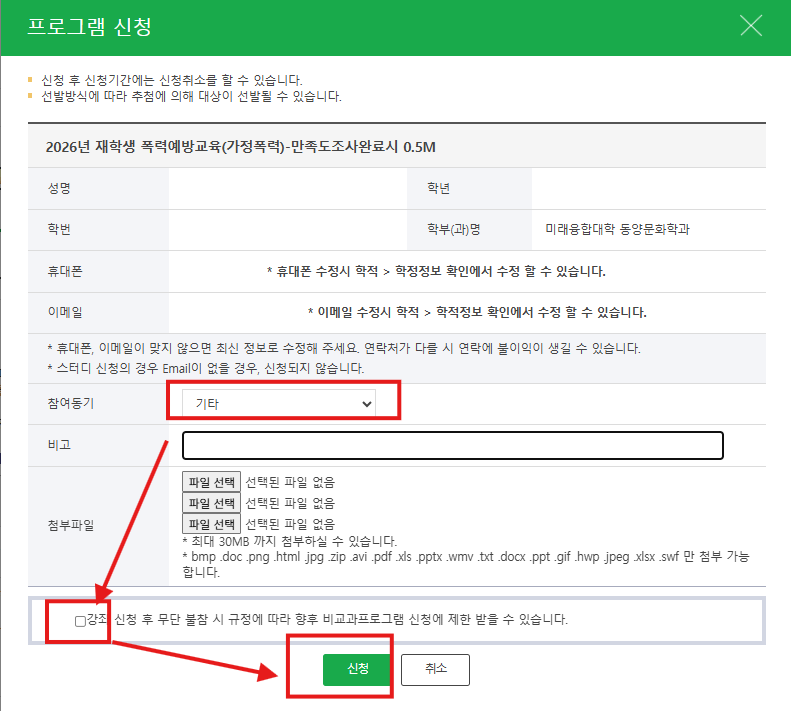Click the second 파일 선택 button
This screenshot has width=791, height=711.
click(211, 502)
